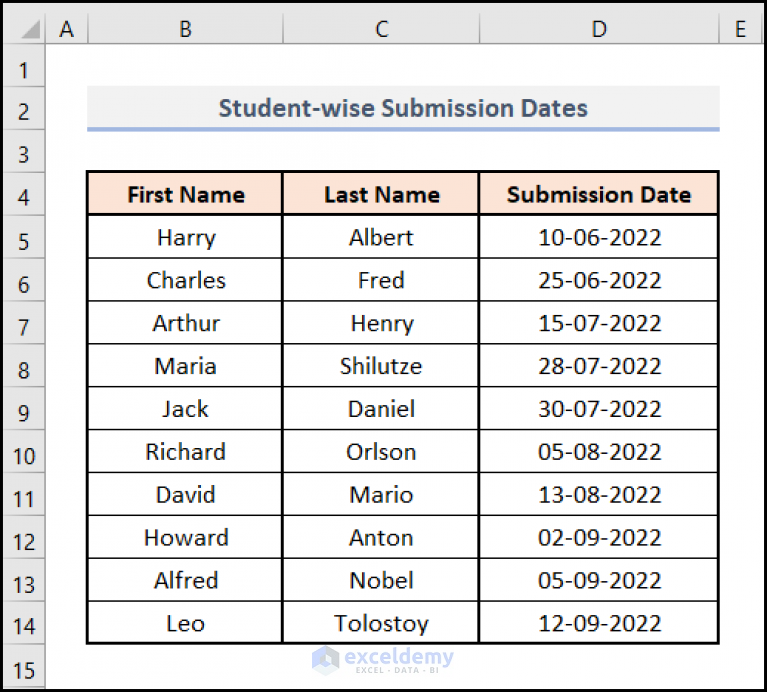Select the date cell 25-06-2022
The image size is (767, 692).
pyautogui.click(x=599, y=280)
